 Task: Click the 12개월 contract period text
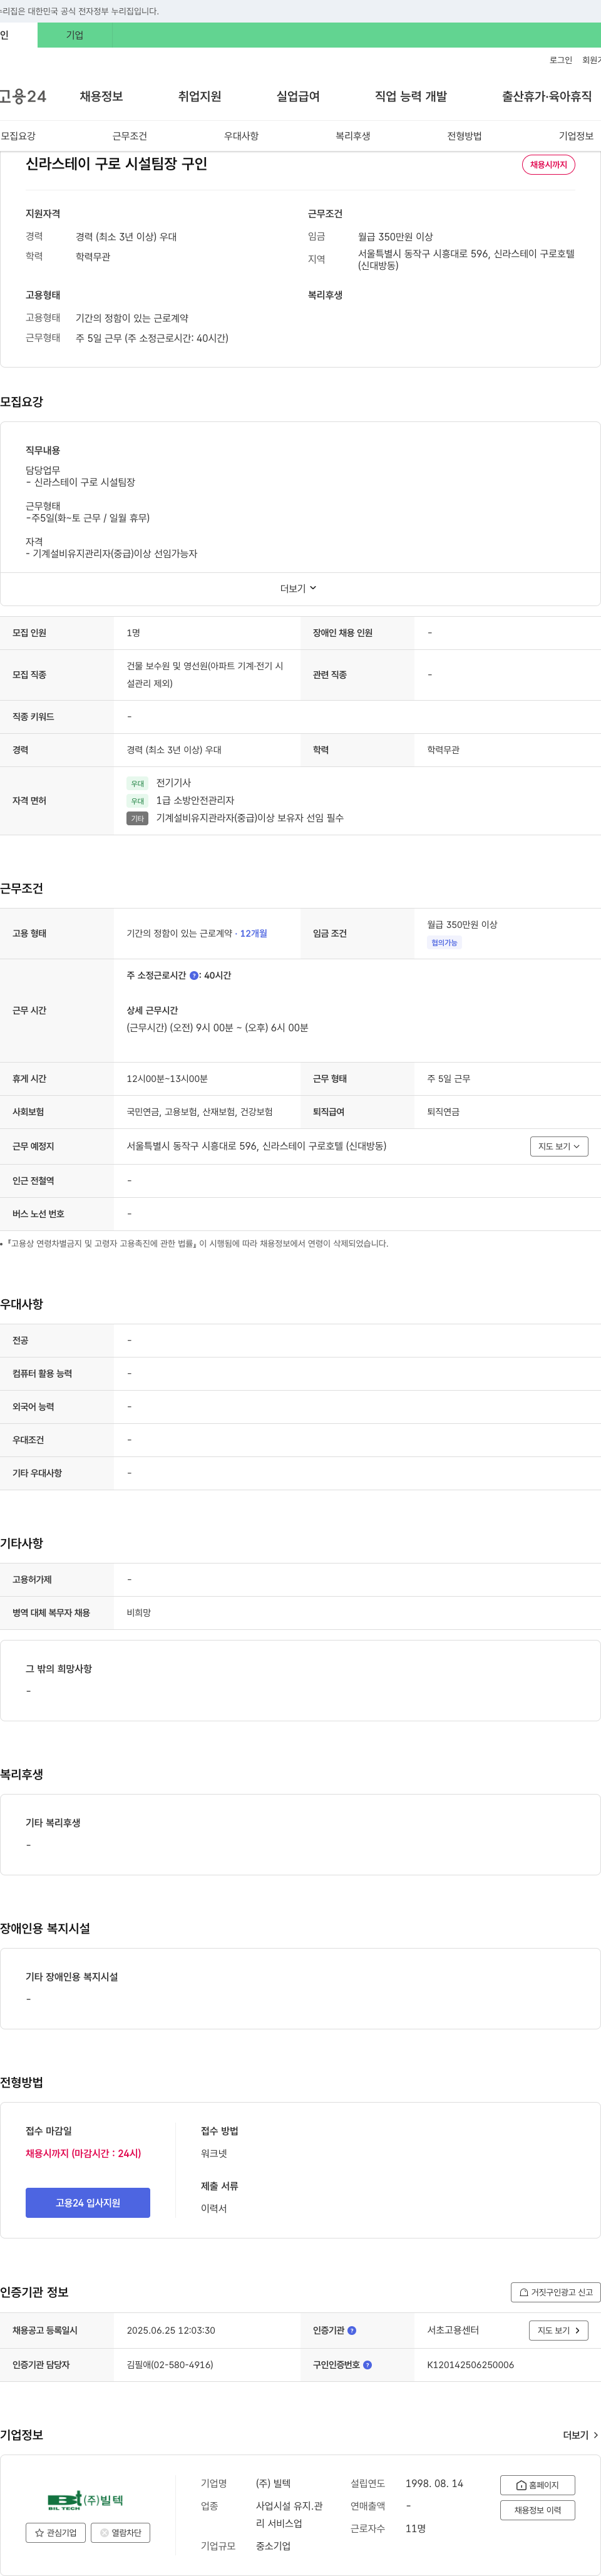coord(253,933)
